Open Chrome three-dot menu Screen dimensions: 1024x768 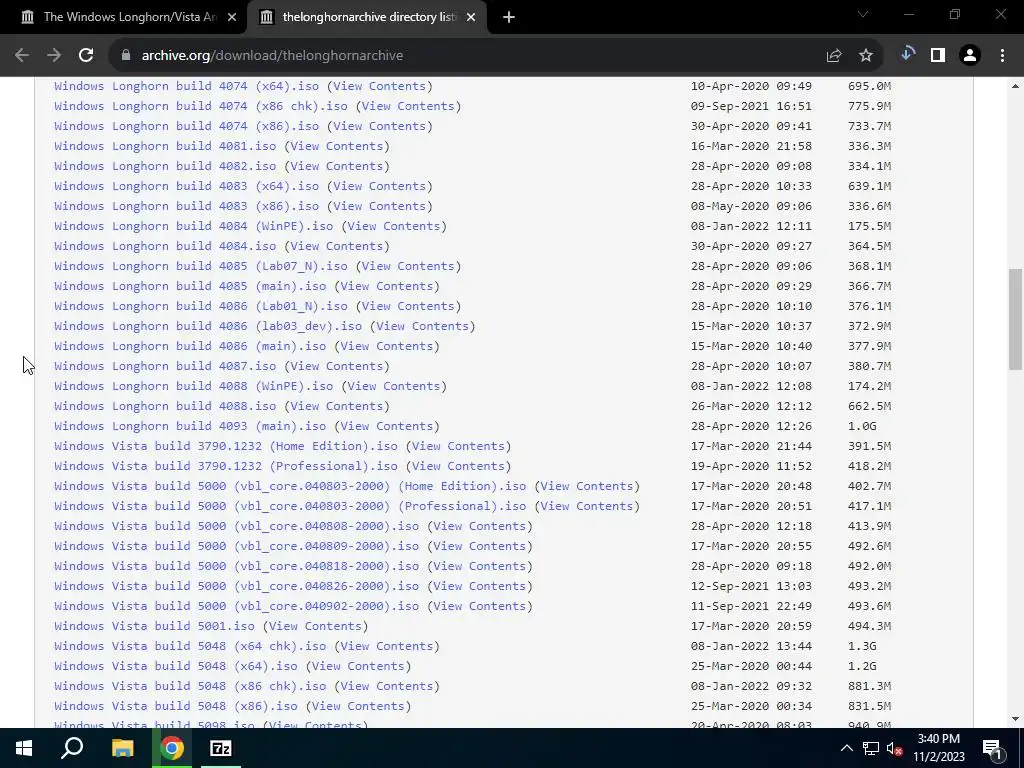point(1002,56)
